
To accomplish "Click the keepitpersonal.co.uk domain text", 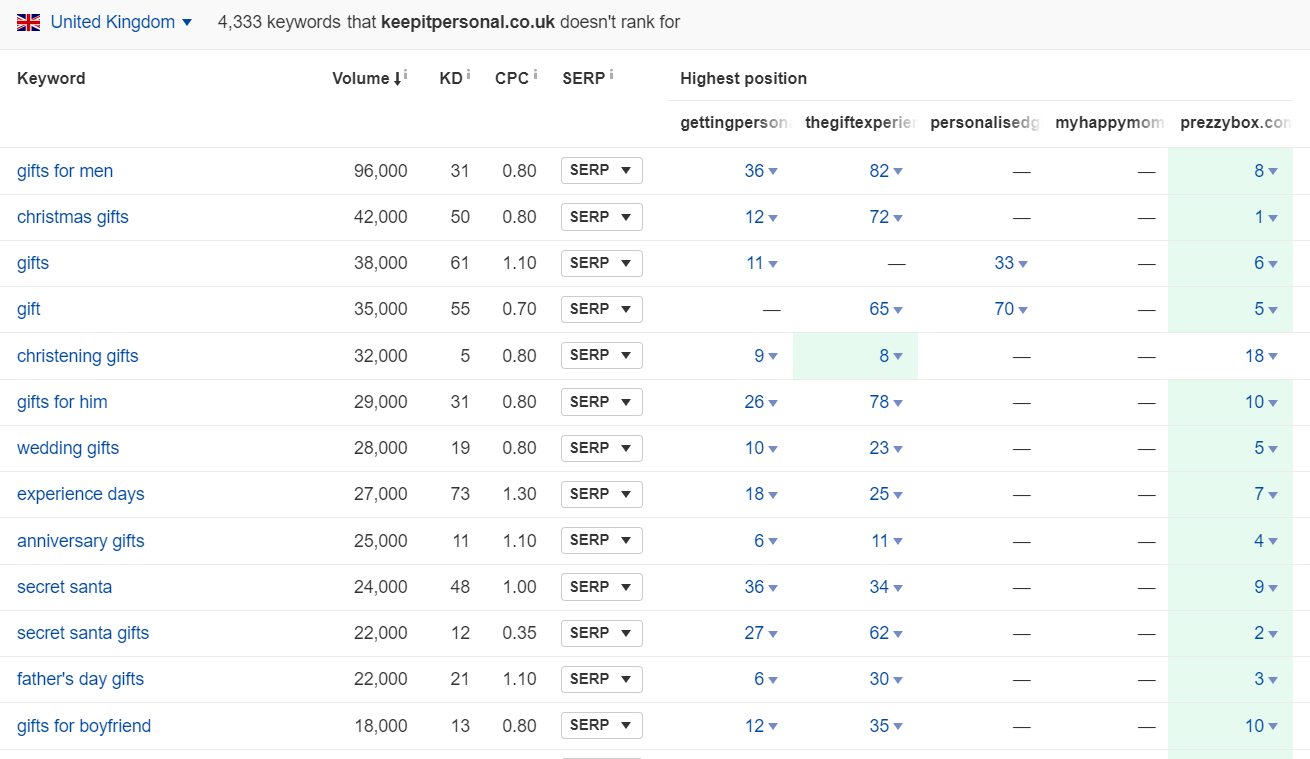I will point(468,22).
